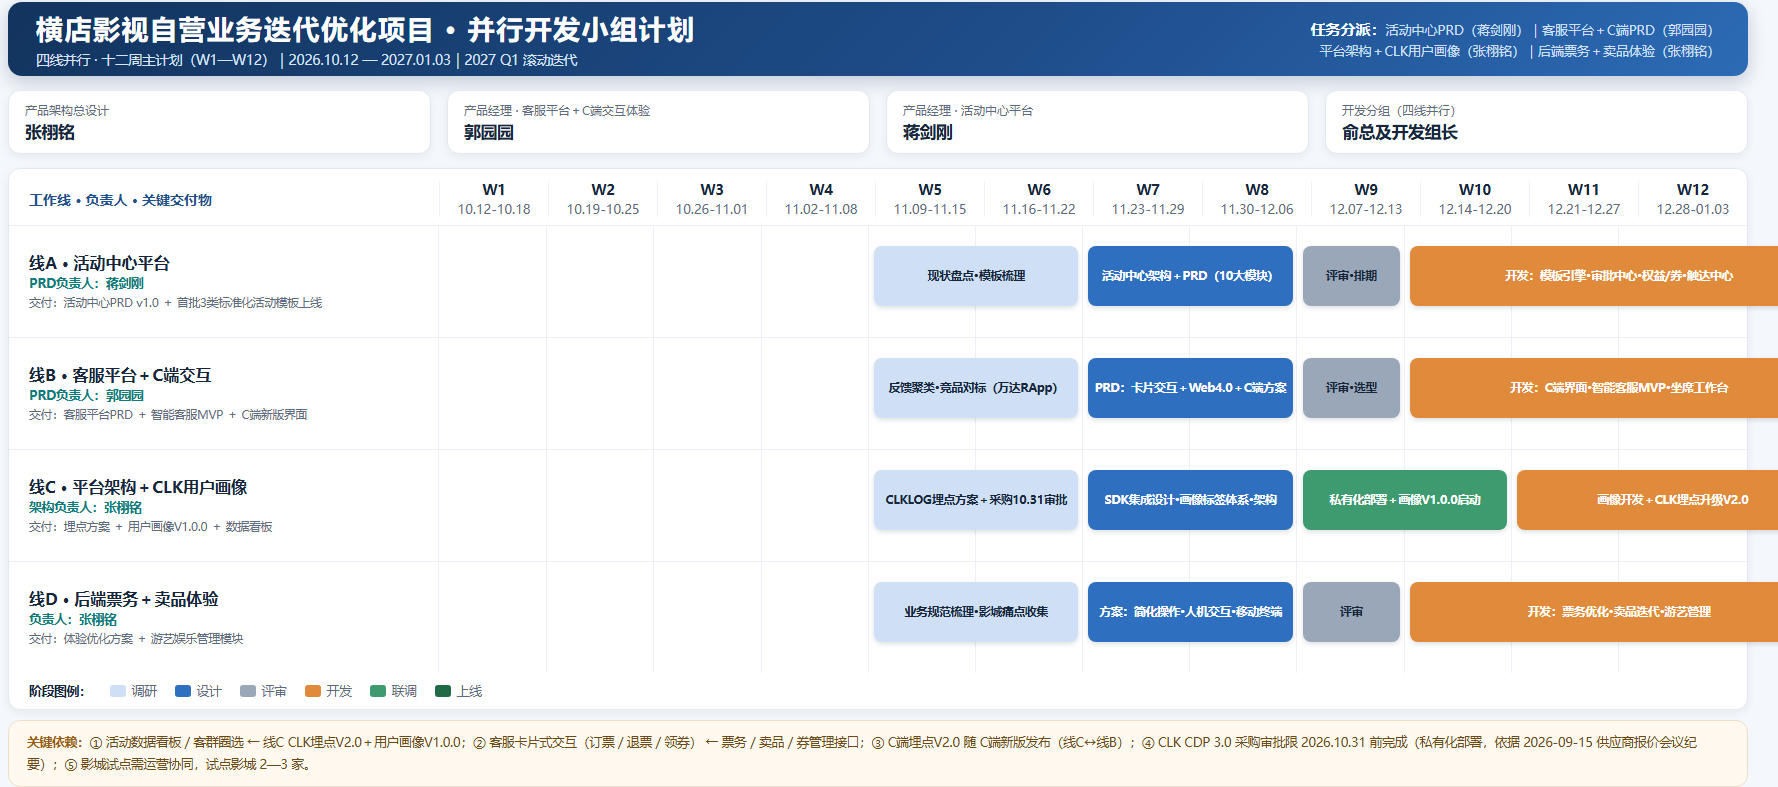Image resolution: width=1778 pixels, height=787 pixels.
Task: Open the SDK集成设计·画像标签体系 task bar
Action: tap(1190, 500)
